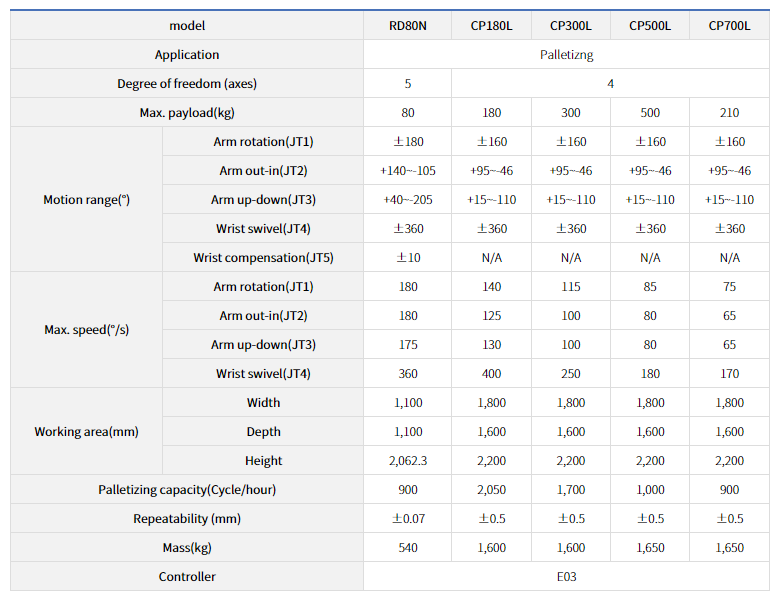
Task: Select the CP500L header cell
Action: [x=650, y=25]
